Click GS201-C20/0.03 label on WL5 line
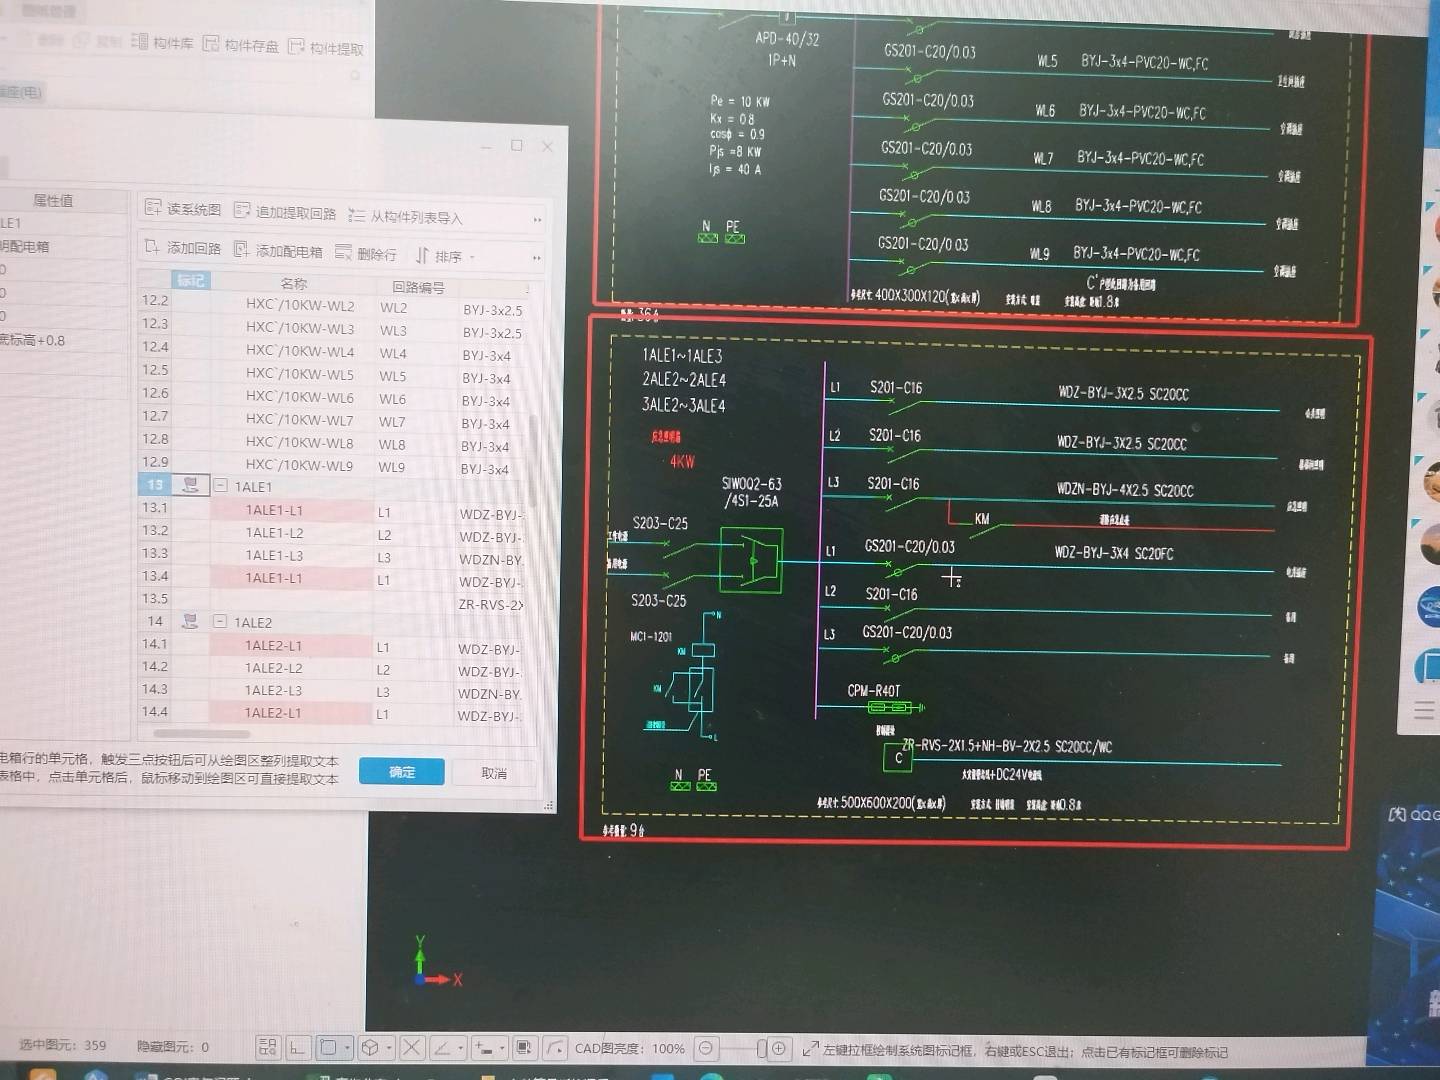The height and width of the screenshot is (1080, 1440). click(x=930, y=51)
